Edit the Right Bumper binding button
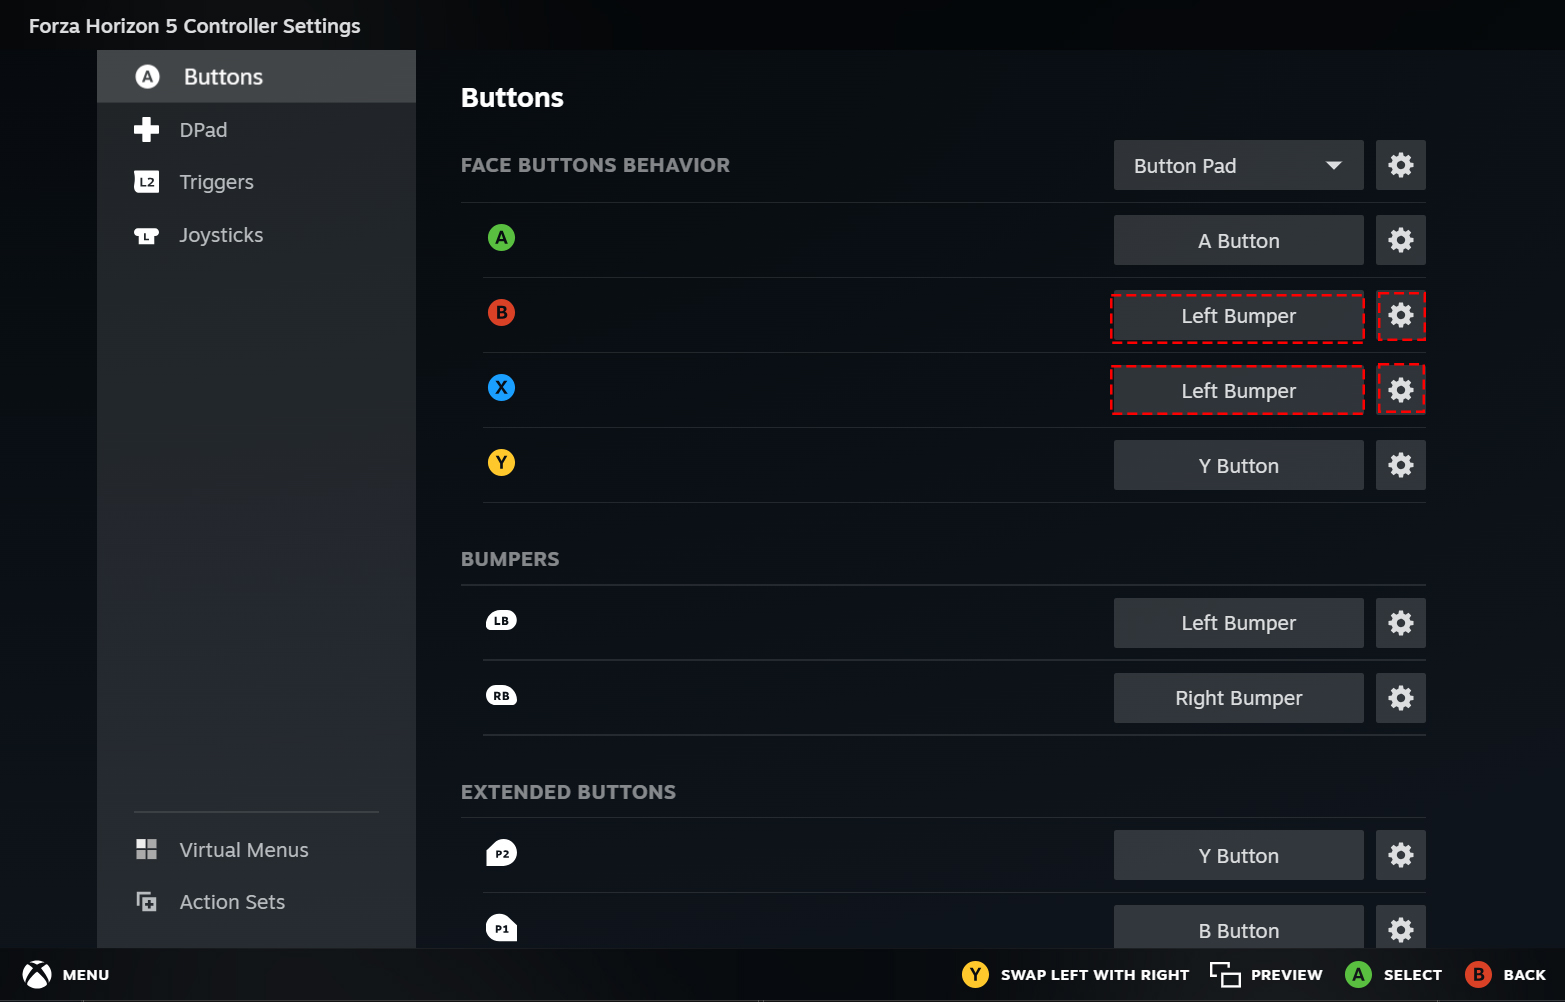The image size is (1565, 1002). click(x=1238, y=698)
